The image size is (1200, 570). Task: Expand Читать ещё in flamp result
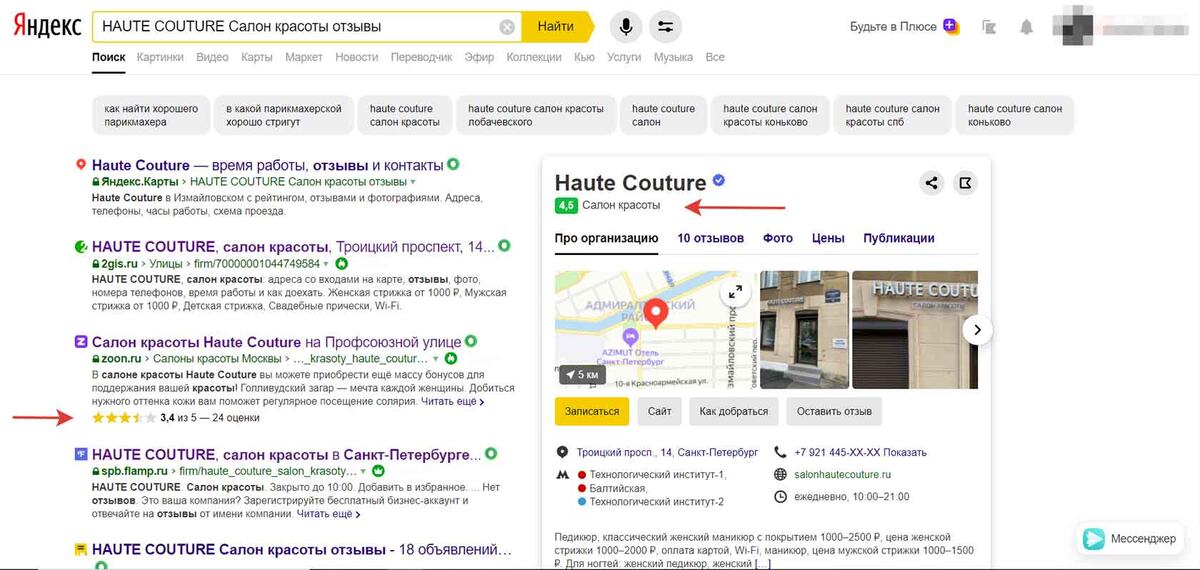(x=329, y=514)
